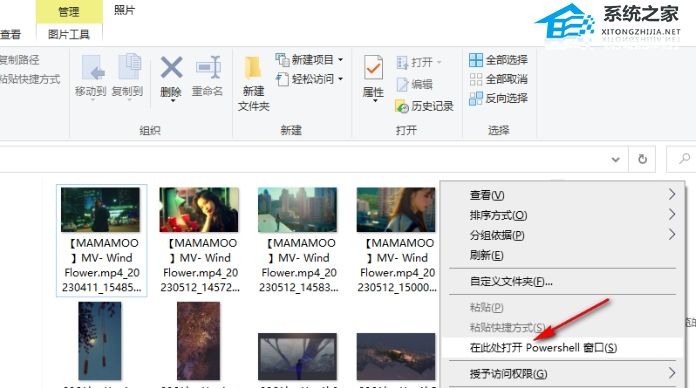Open the 查看 ribbon tab
696x388 pixels.
(x=11, y=34)
